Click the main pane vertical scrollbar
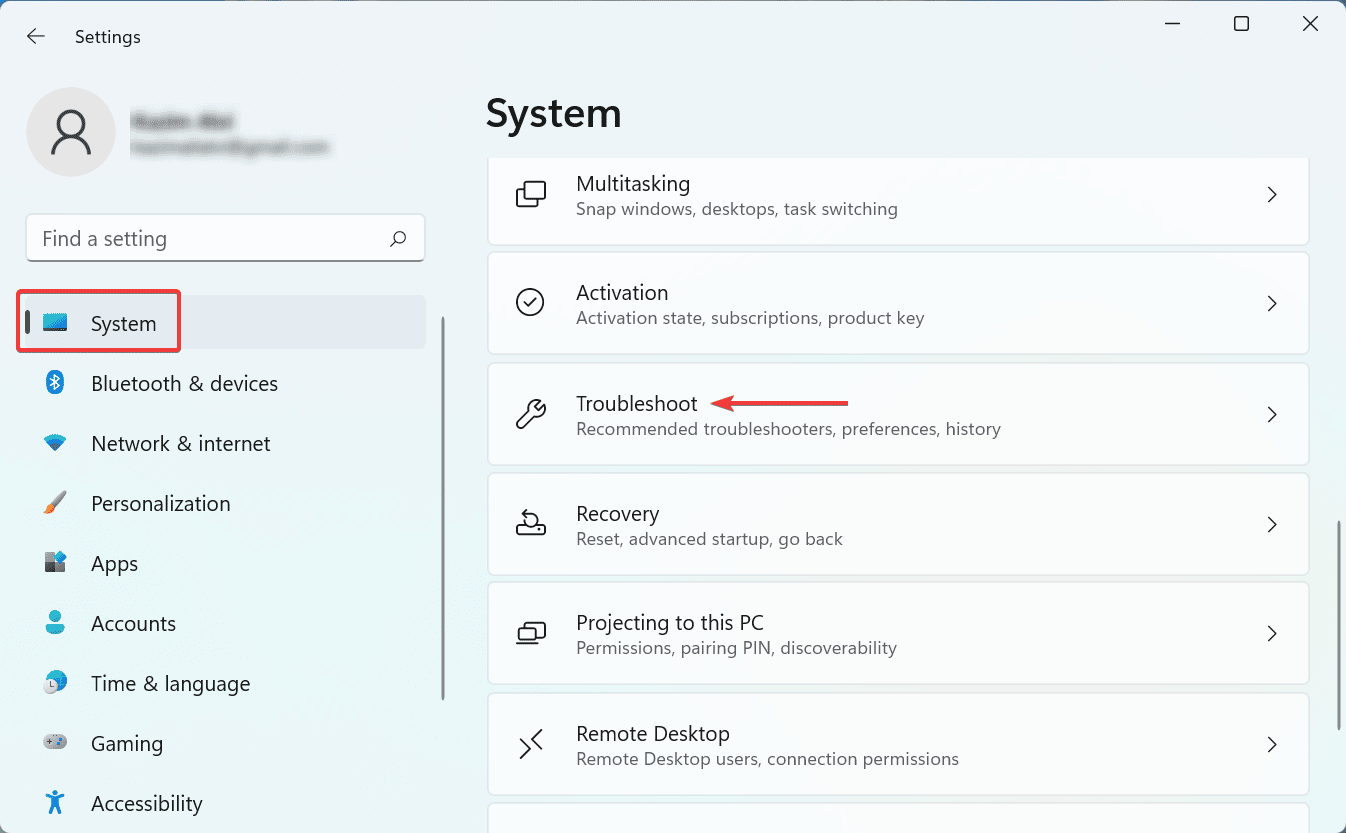Screen dimensions: 1346x833 [x=1338, y=626]
